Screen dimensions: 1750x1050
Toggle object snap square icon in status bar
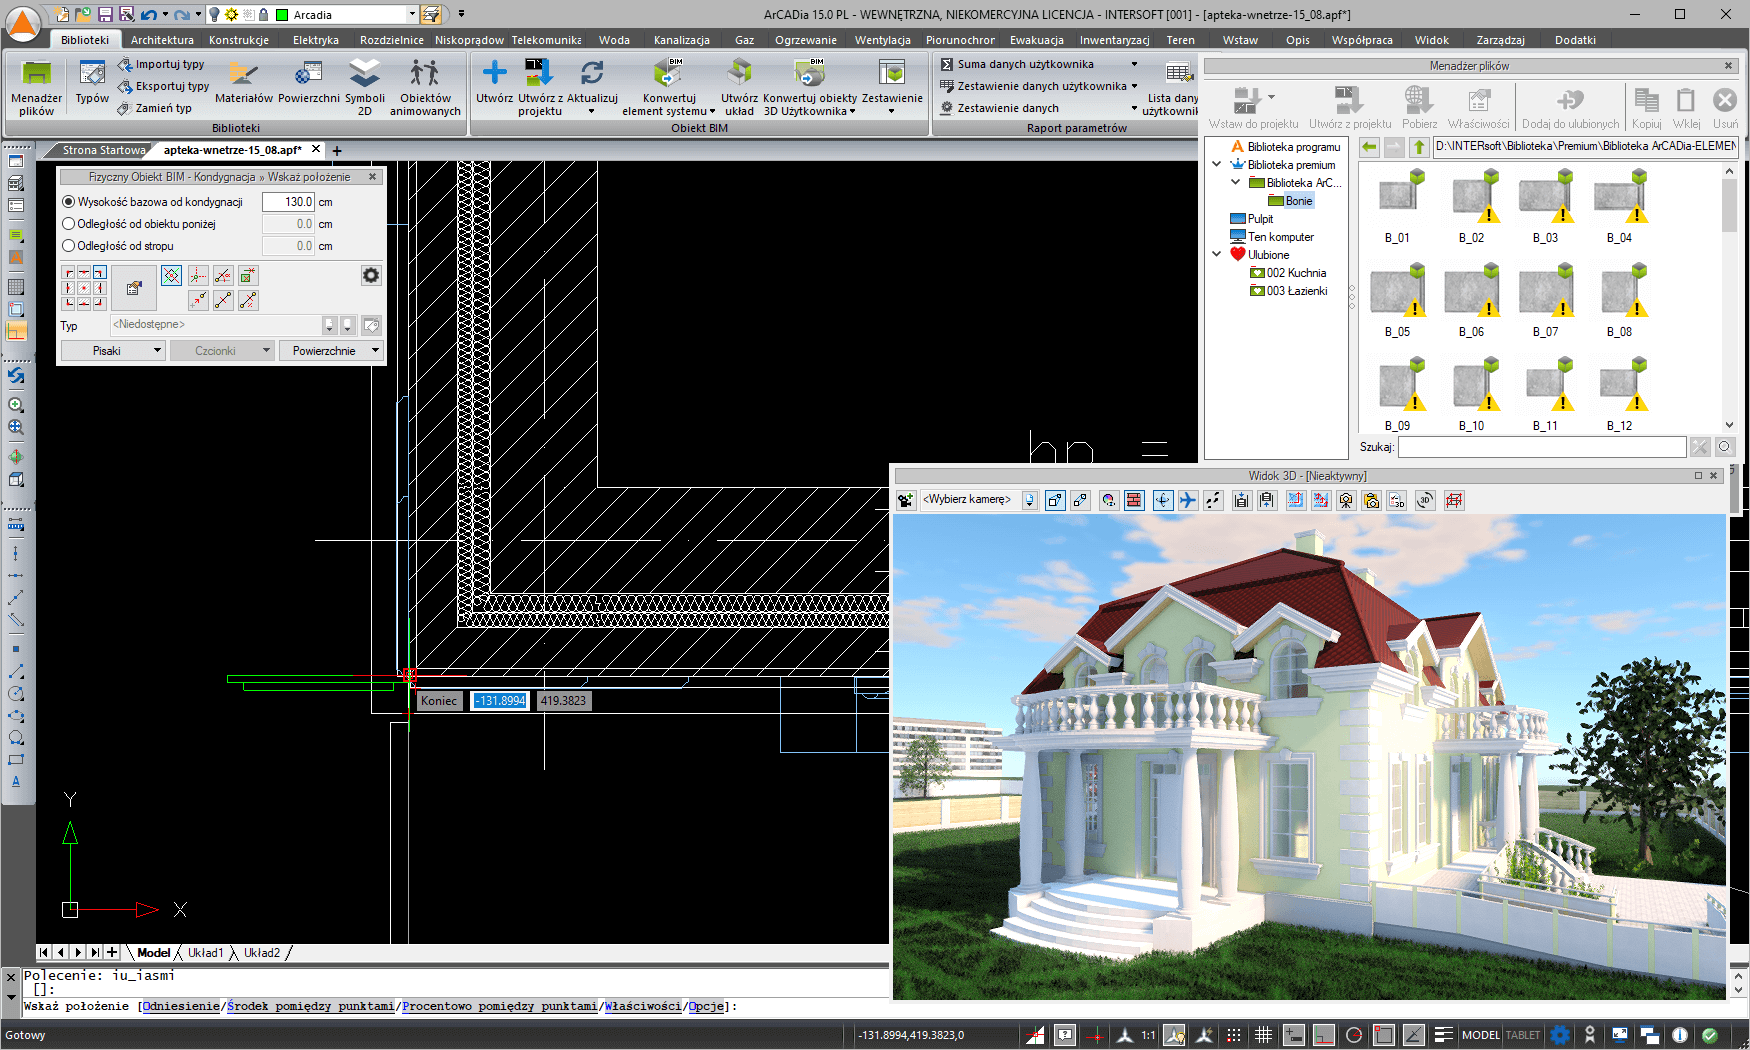coord(1384,1035)
